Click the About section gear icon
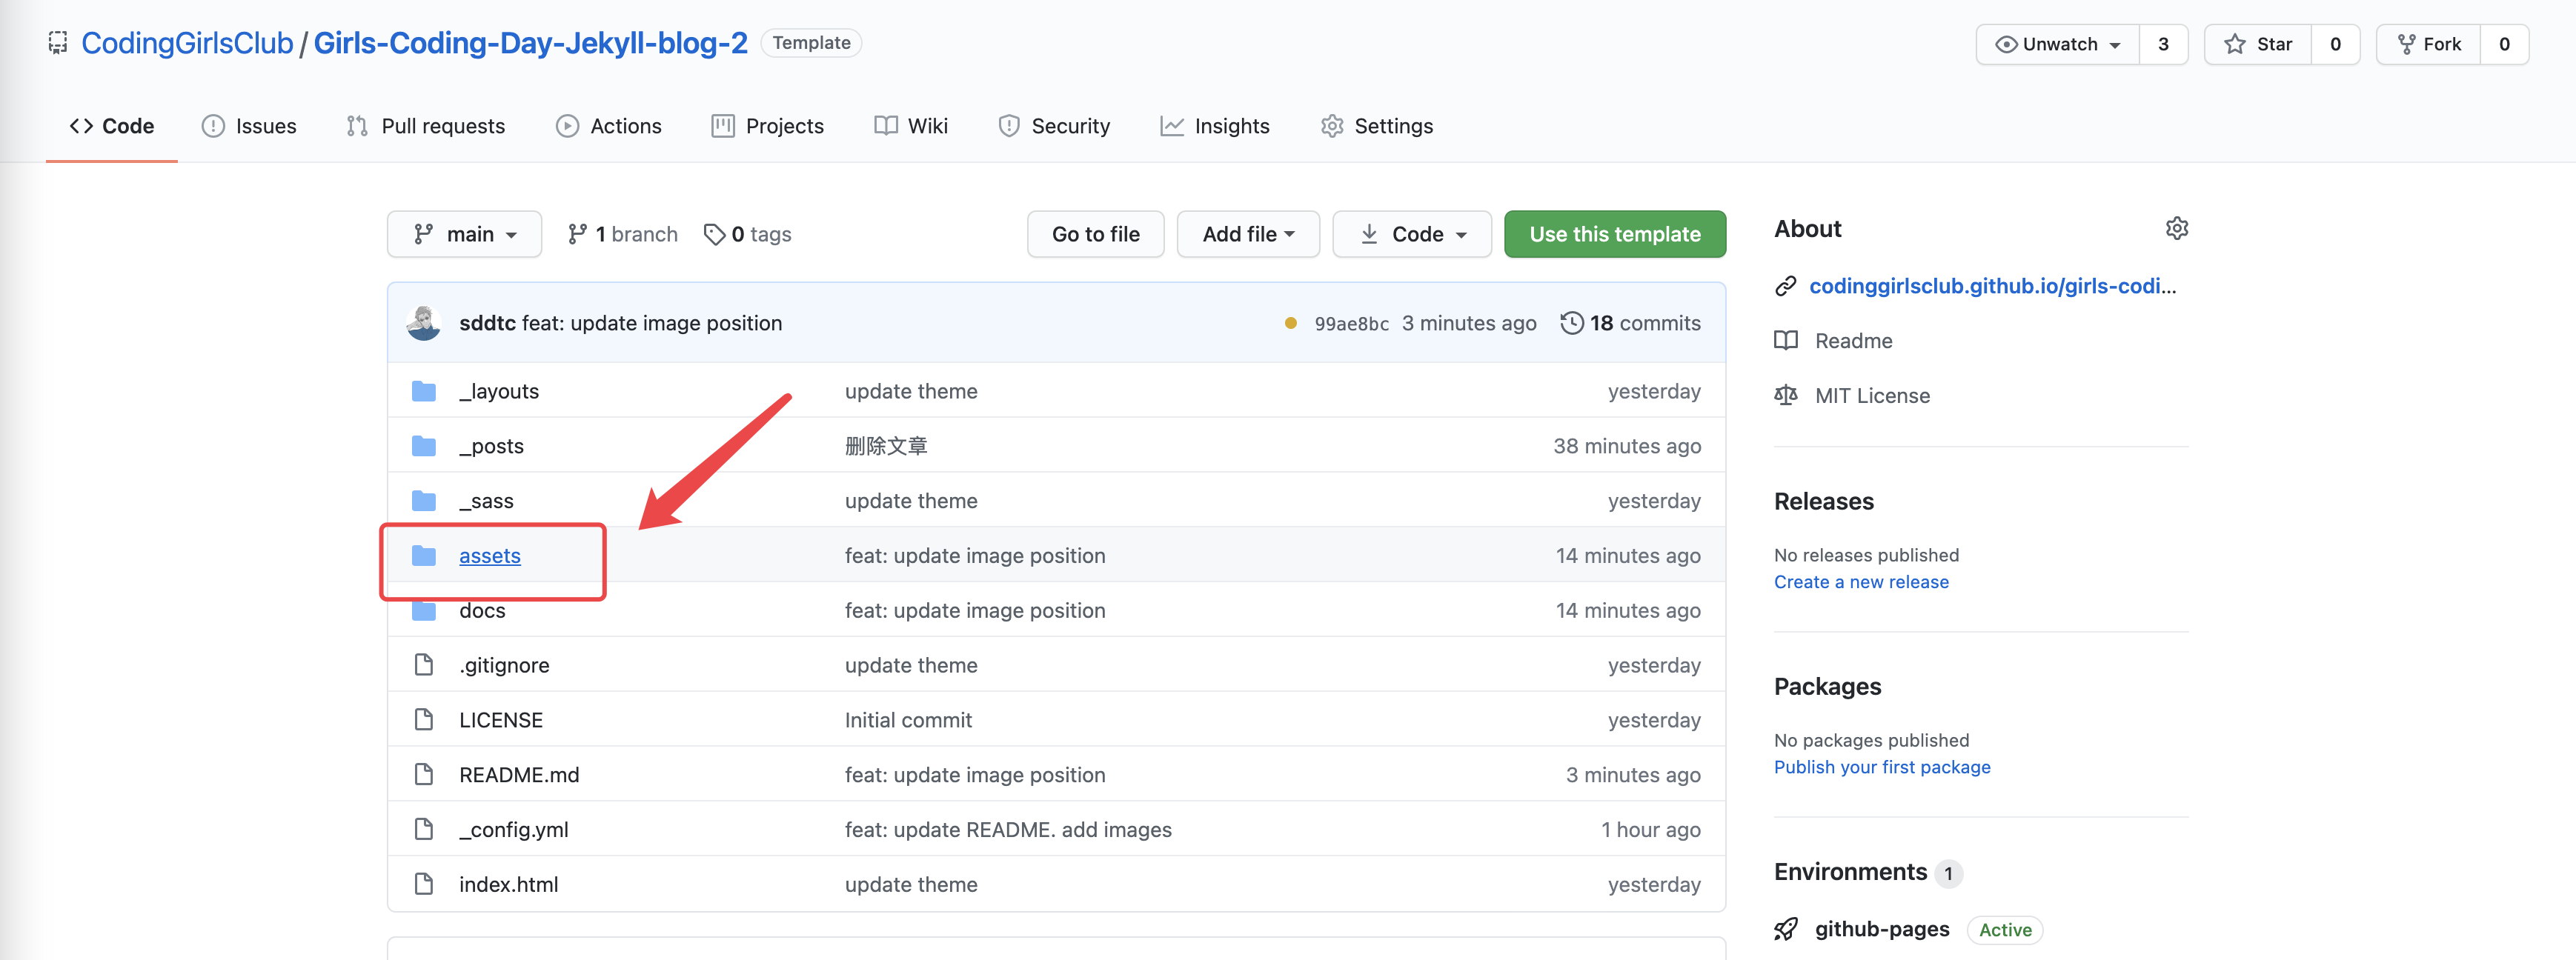The image size is (2576, 960). click(x=2176, y=229)
